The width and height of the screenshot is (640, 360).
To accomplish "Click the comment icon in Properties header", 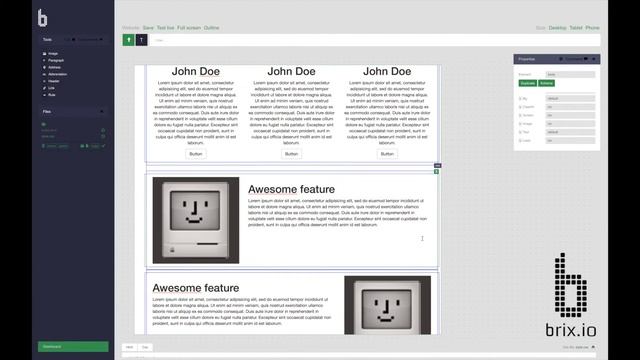I will pos(586,59).
